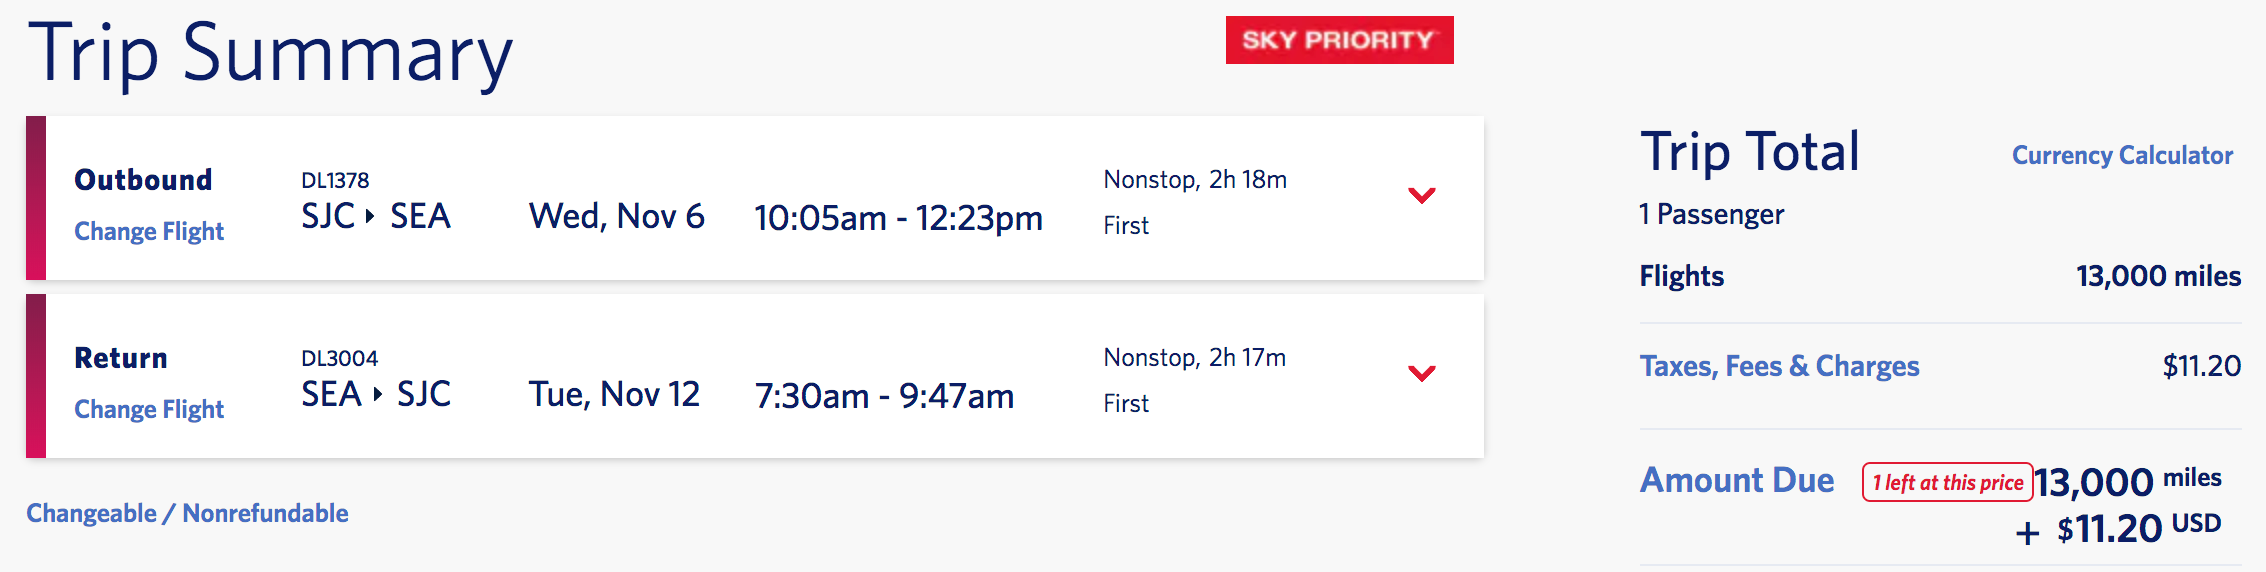Click the SJC to SEA route arrow
The image size is (2266, 572).
(370, 215)
